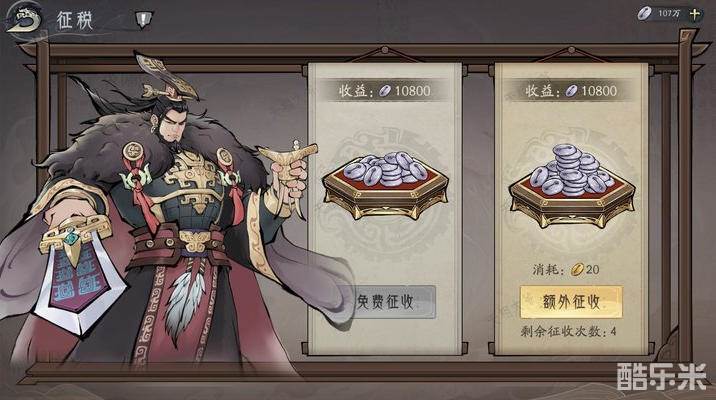Click the left 收益: 10800 banner
716x400 pixels.
click(x=384, y=91)
